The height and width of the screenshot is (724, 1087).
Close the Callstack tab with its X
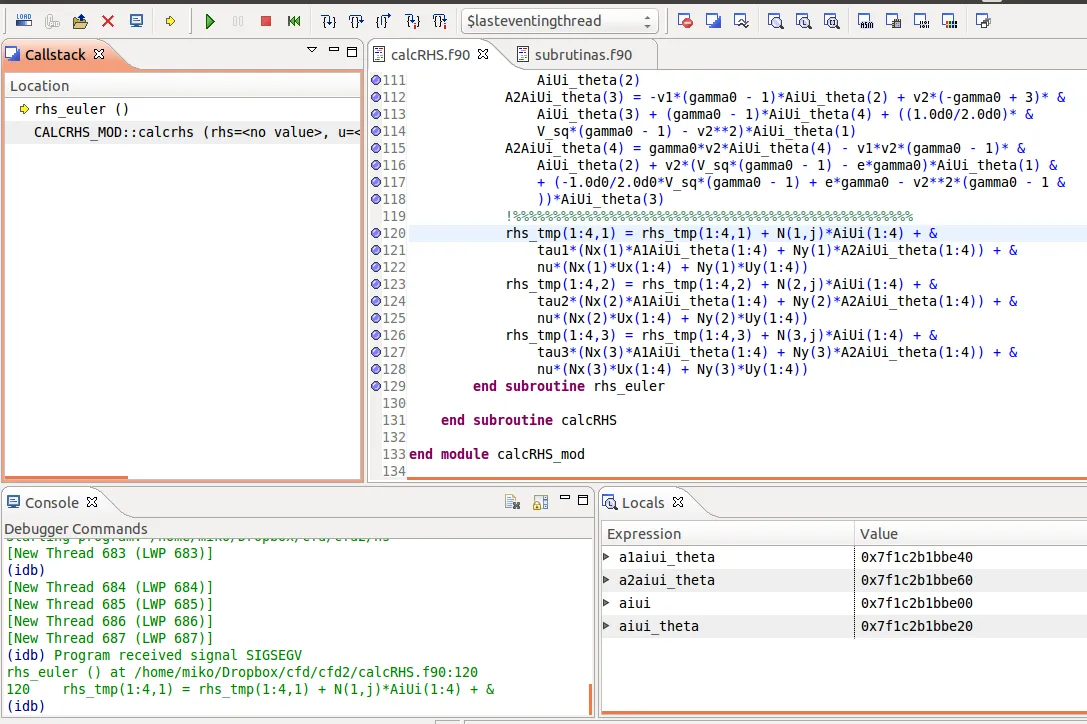click(x=99, y=53)
